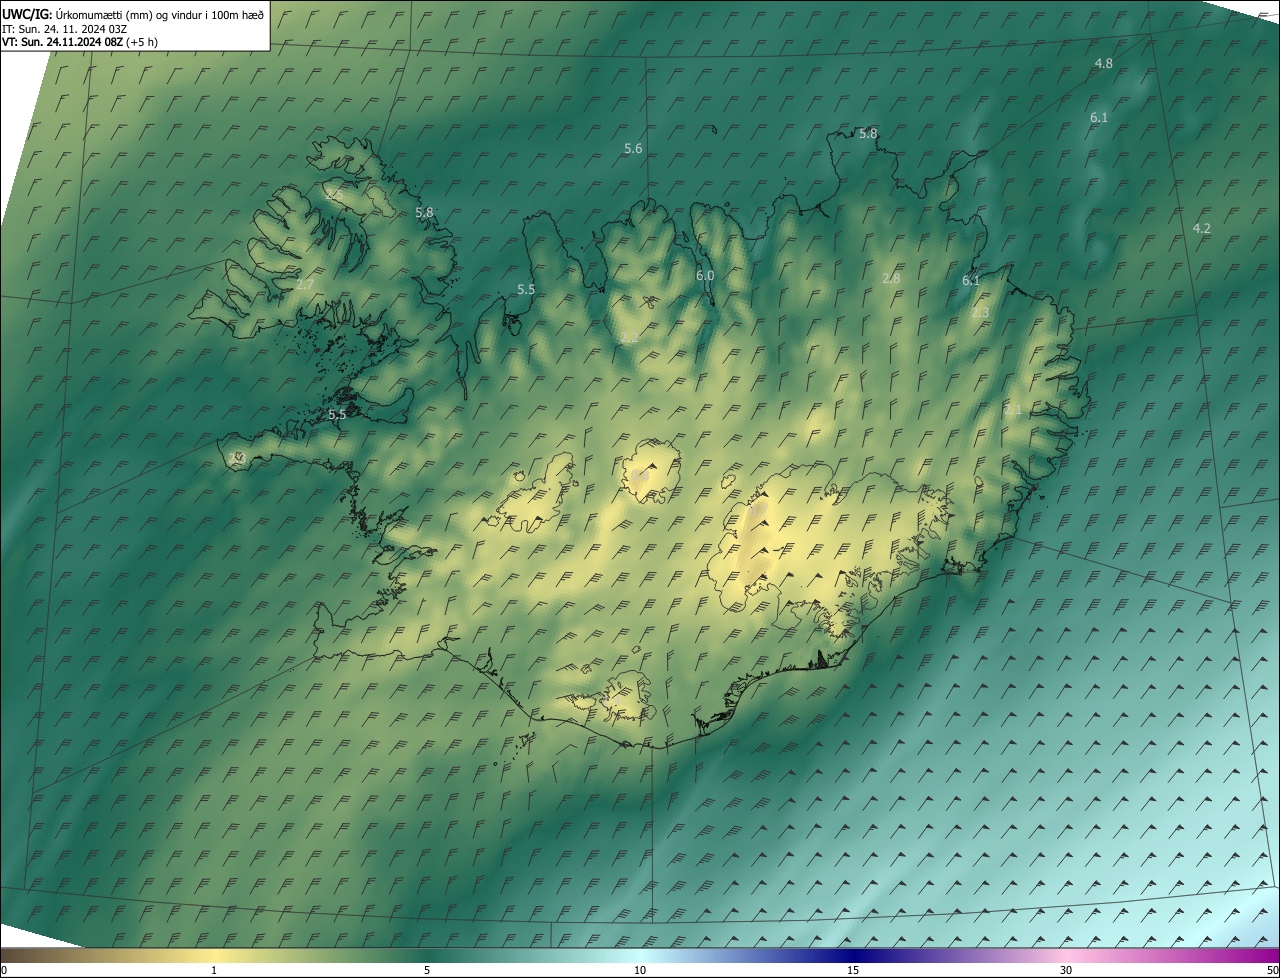This screenshot has width=1280, height=978.
Task: Click the 1 tick label on the color scale
Action: pyautogui.click(x=214, y=971)
